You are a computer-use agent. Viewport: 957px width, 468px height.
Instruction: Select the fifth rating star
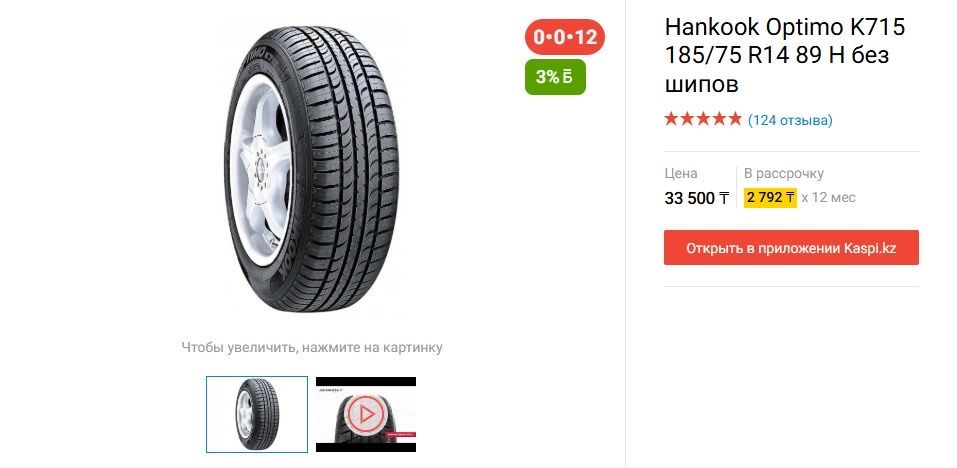[734, 119]
